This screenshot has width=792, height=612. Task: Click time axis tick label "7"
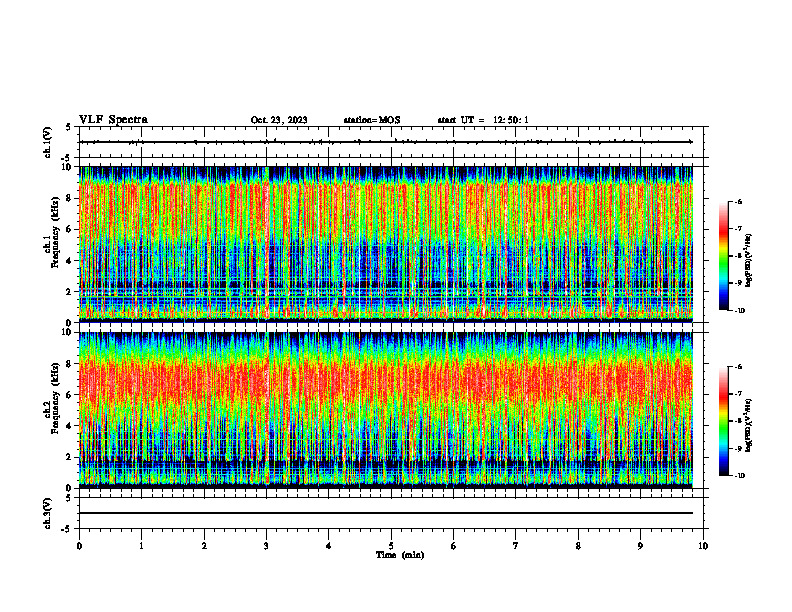(516, 546)
